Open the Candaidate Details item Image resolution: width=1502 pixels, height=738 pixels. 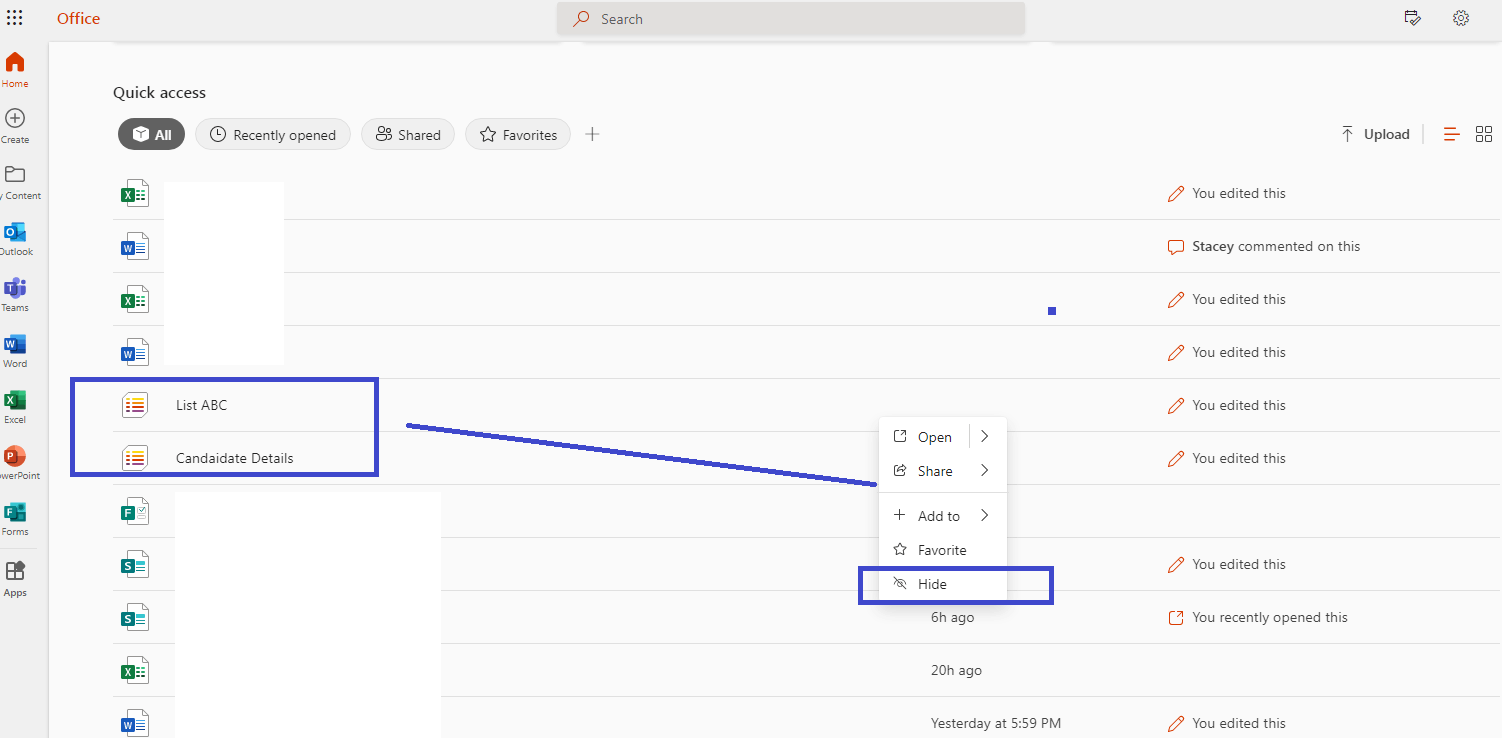235,458
